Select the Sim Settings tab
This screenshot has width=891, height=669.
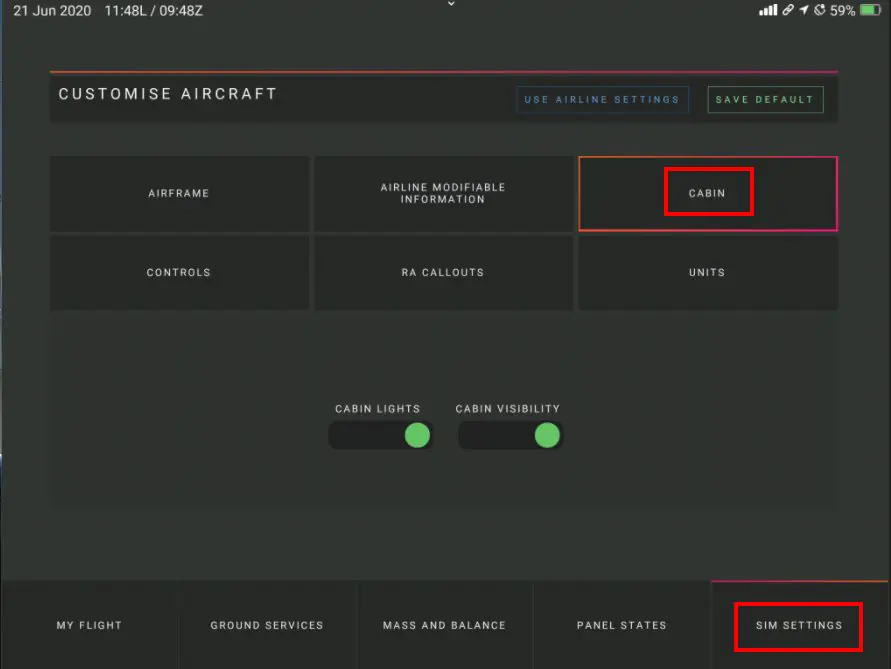point(799,625)
